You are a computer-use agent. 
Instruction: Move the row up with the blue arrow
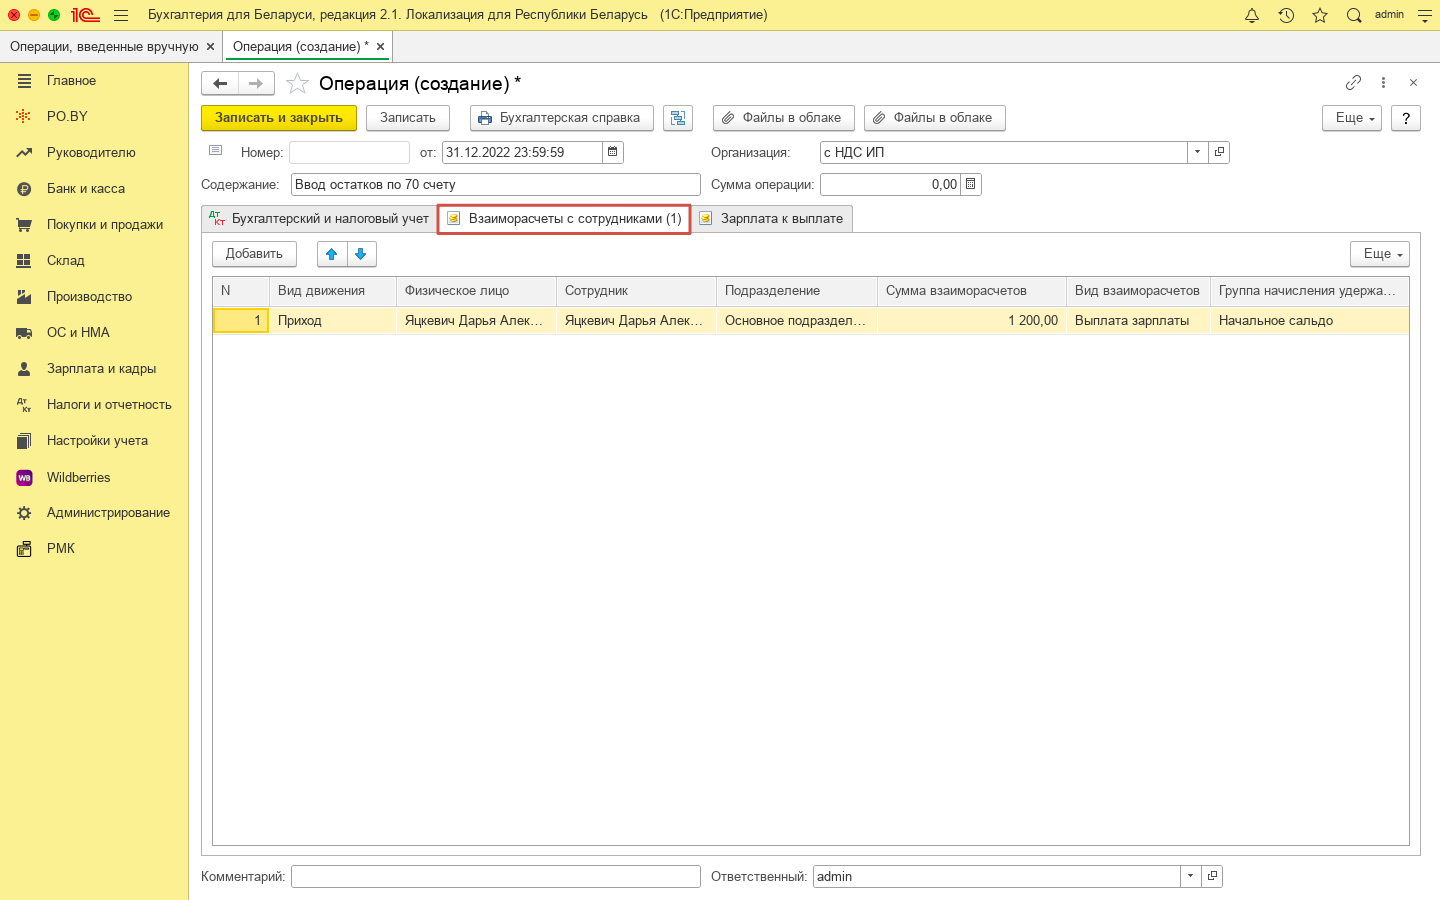point(332,254)
